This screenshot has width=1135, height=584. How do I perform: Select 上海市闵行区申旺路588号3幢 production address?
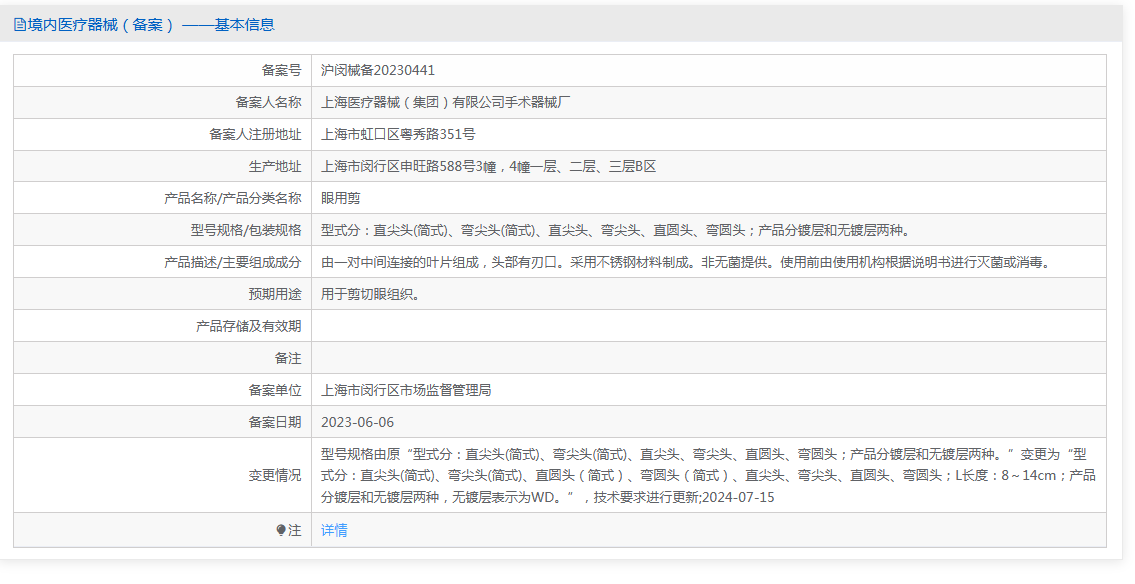click(x=489, y=166)
